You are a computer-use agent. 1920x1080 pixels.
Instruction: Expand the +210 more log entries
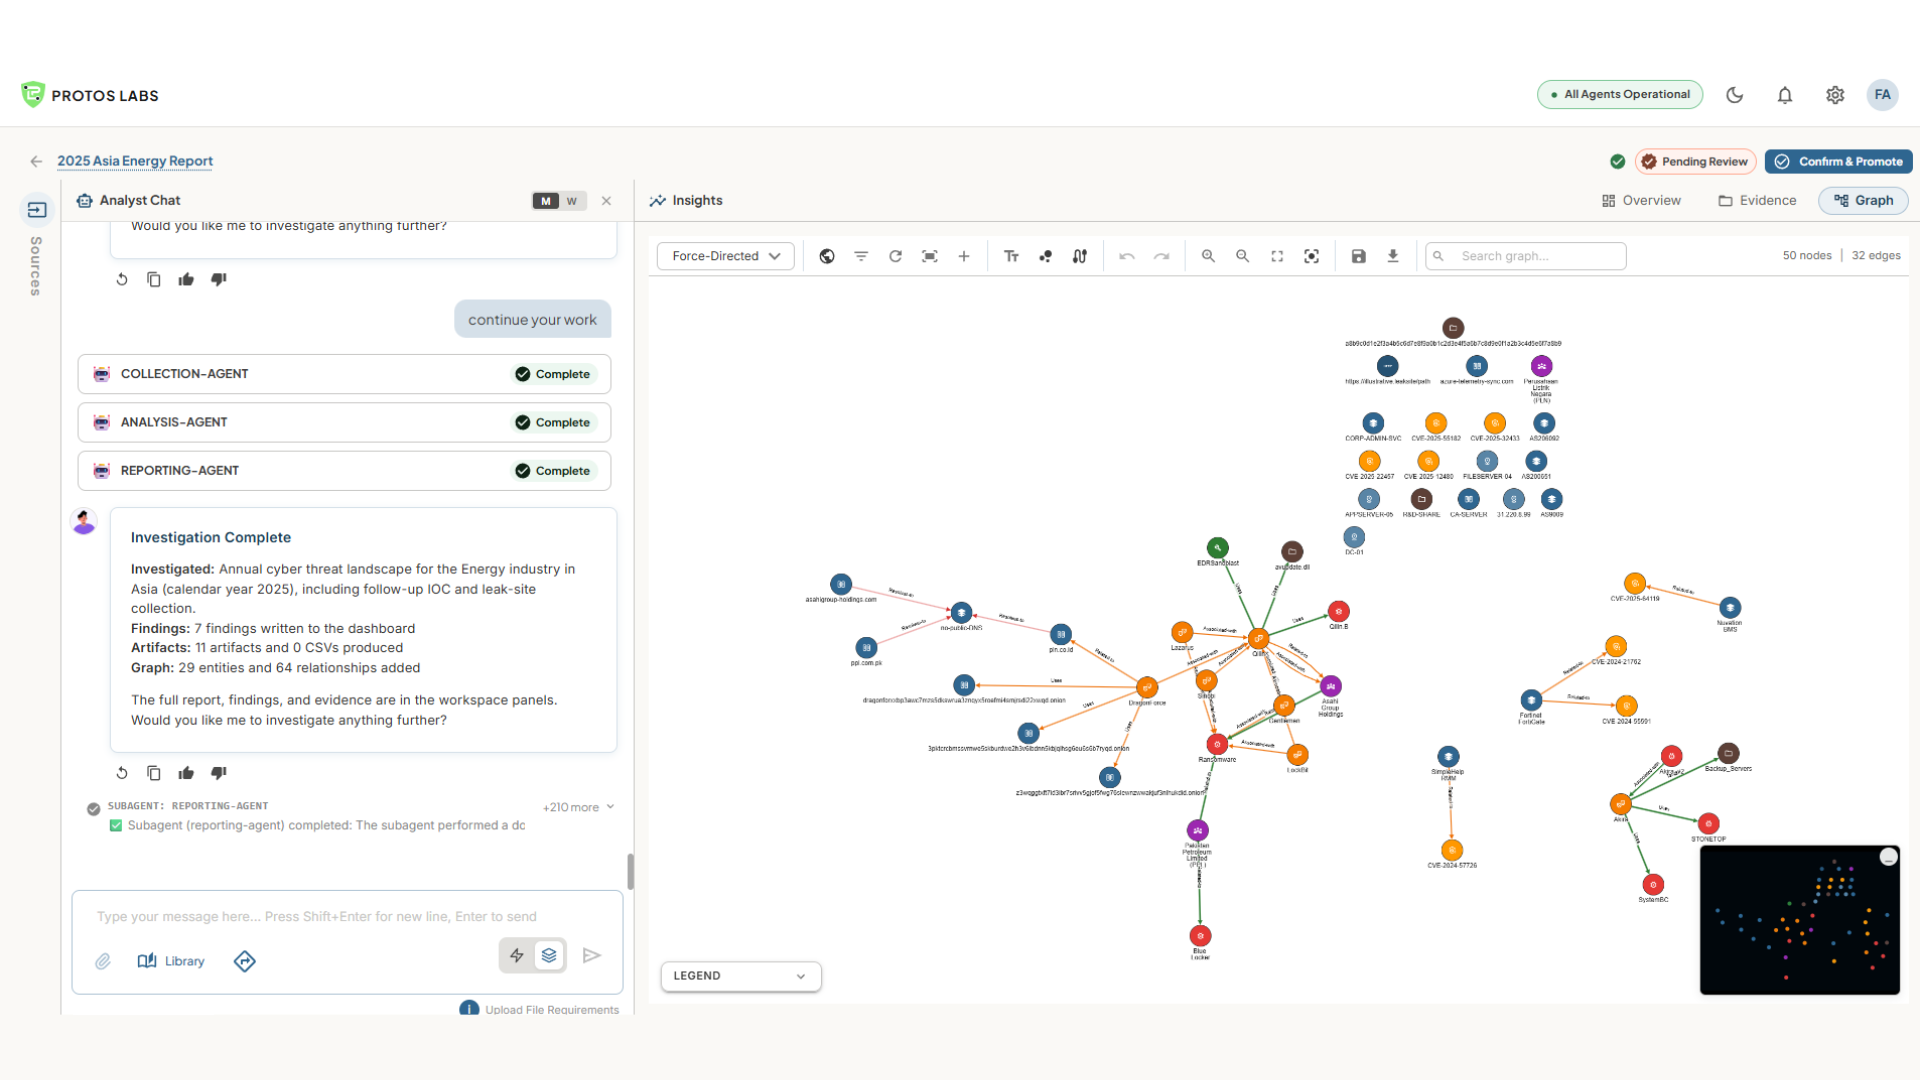(x=578, y=807)
